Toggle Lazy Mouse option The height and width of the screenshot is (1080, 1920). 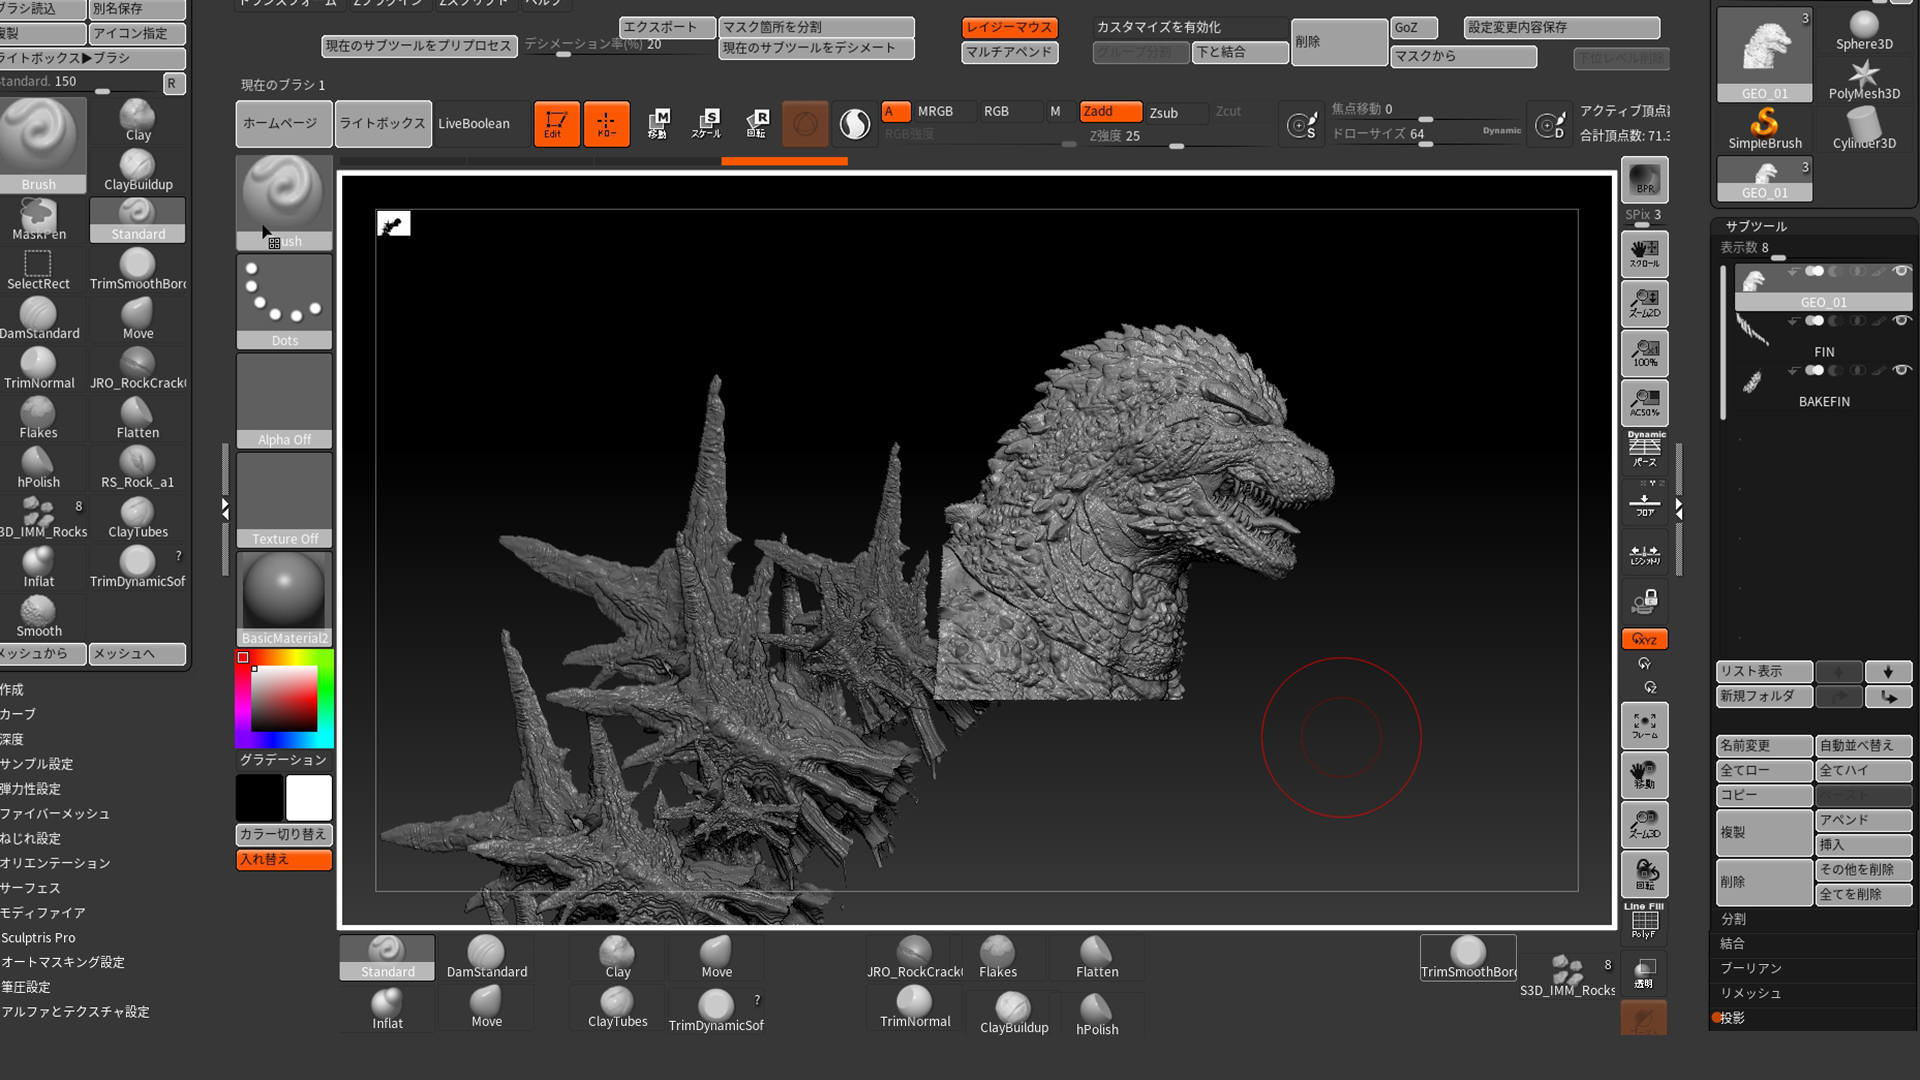(1008, 28)
